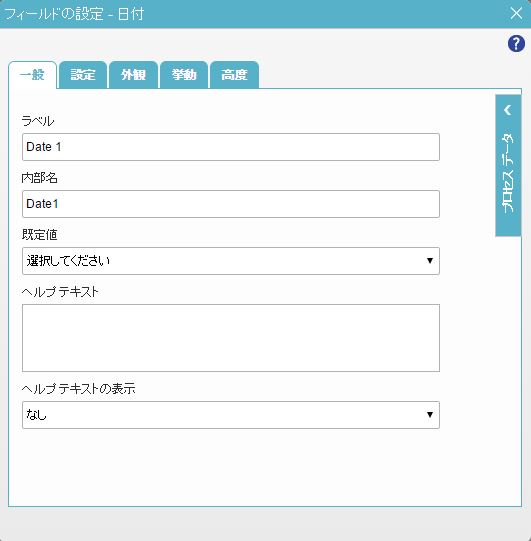The image size is (531, 541).
Task: Click the 内部名 caption text
Action: click(40, 178)
